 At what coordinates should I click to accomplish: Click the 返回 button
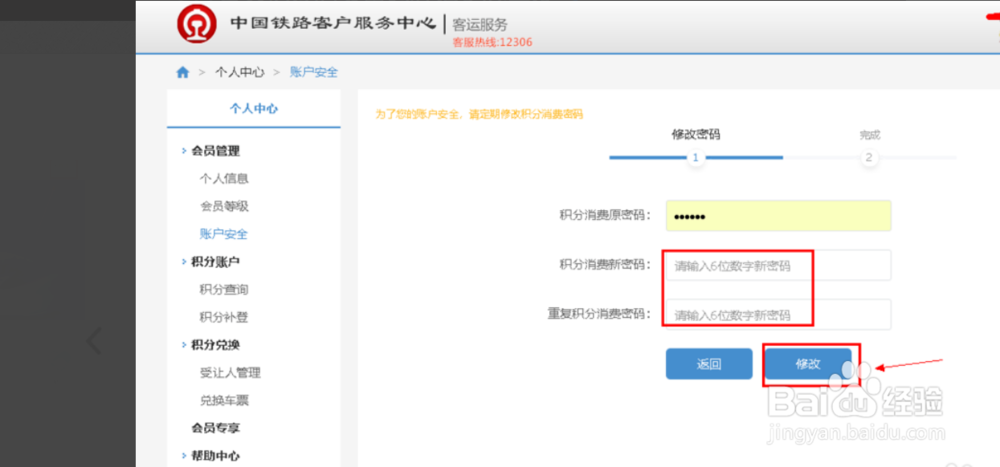coord(709,364)
